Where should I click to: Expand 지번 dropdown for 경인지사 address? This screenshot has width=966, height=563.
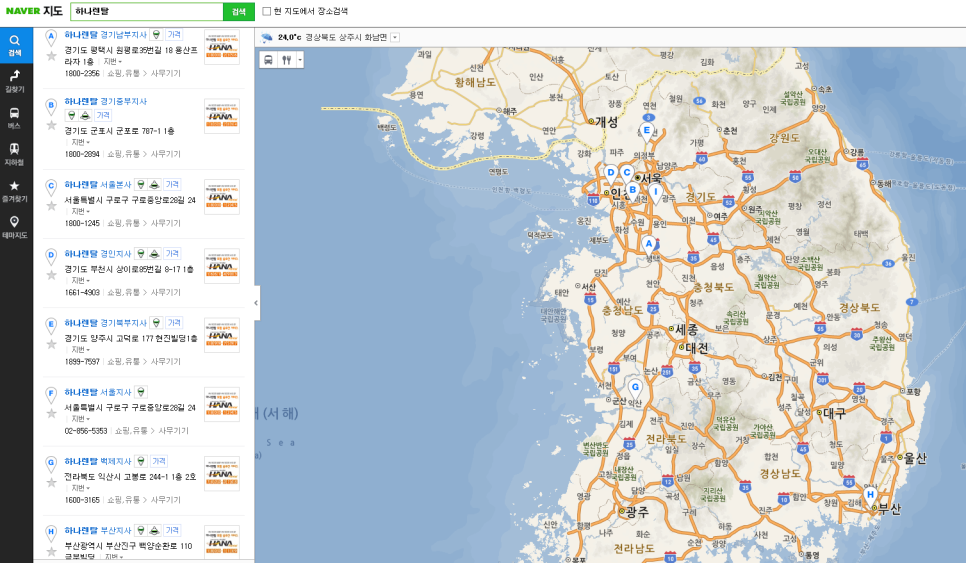pyautogui.click(x=80, y=280)
